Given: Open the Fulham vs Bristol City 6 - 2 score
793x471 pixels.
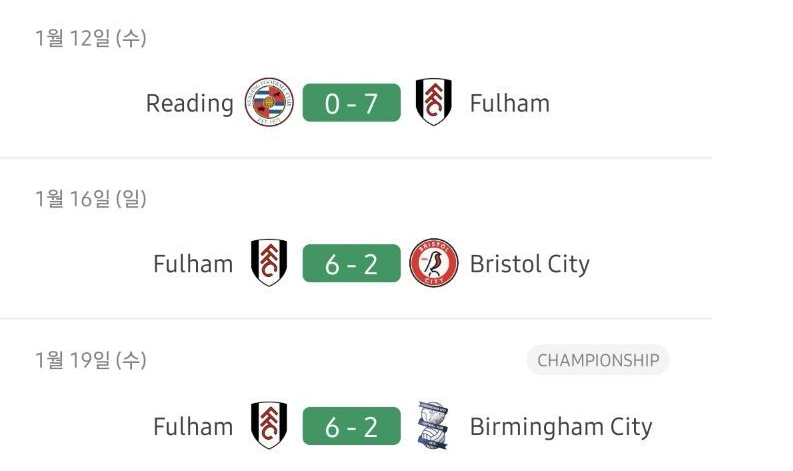Looking at the screenshot, I should tap(351, 265).
